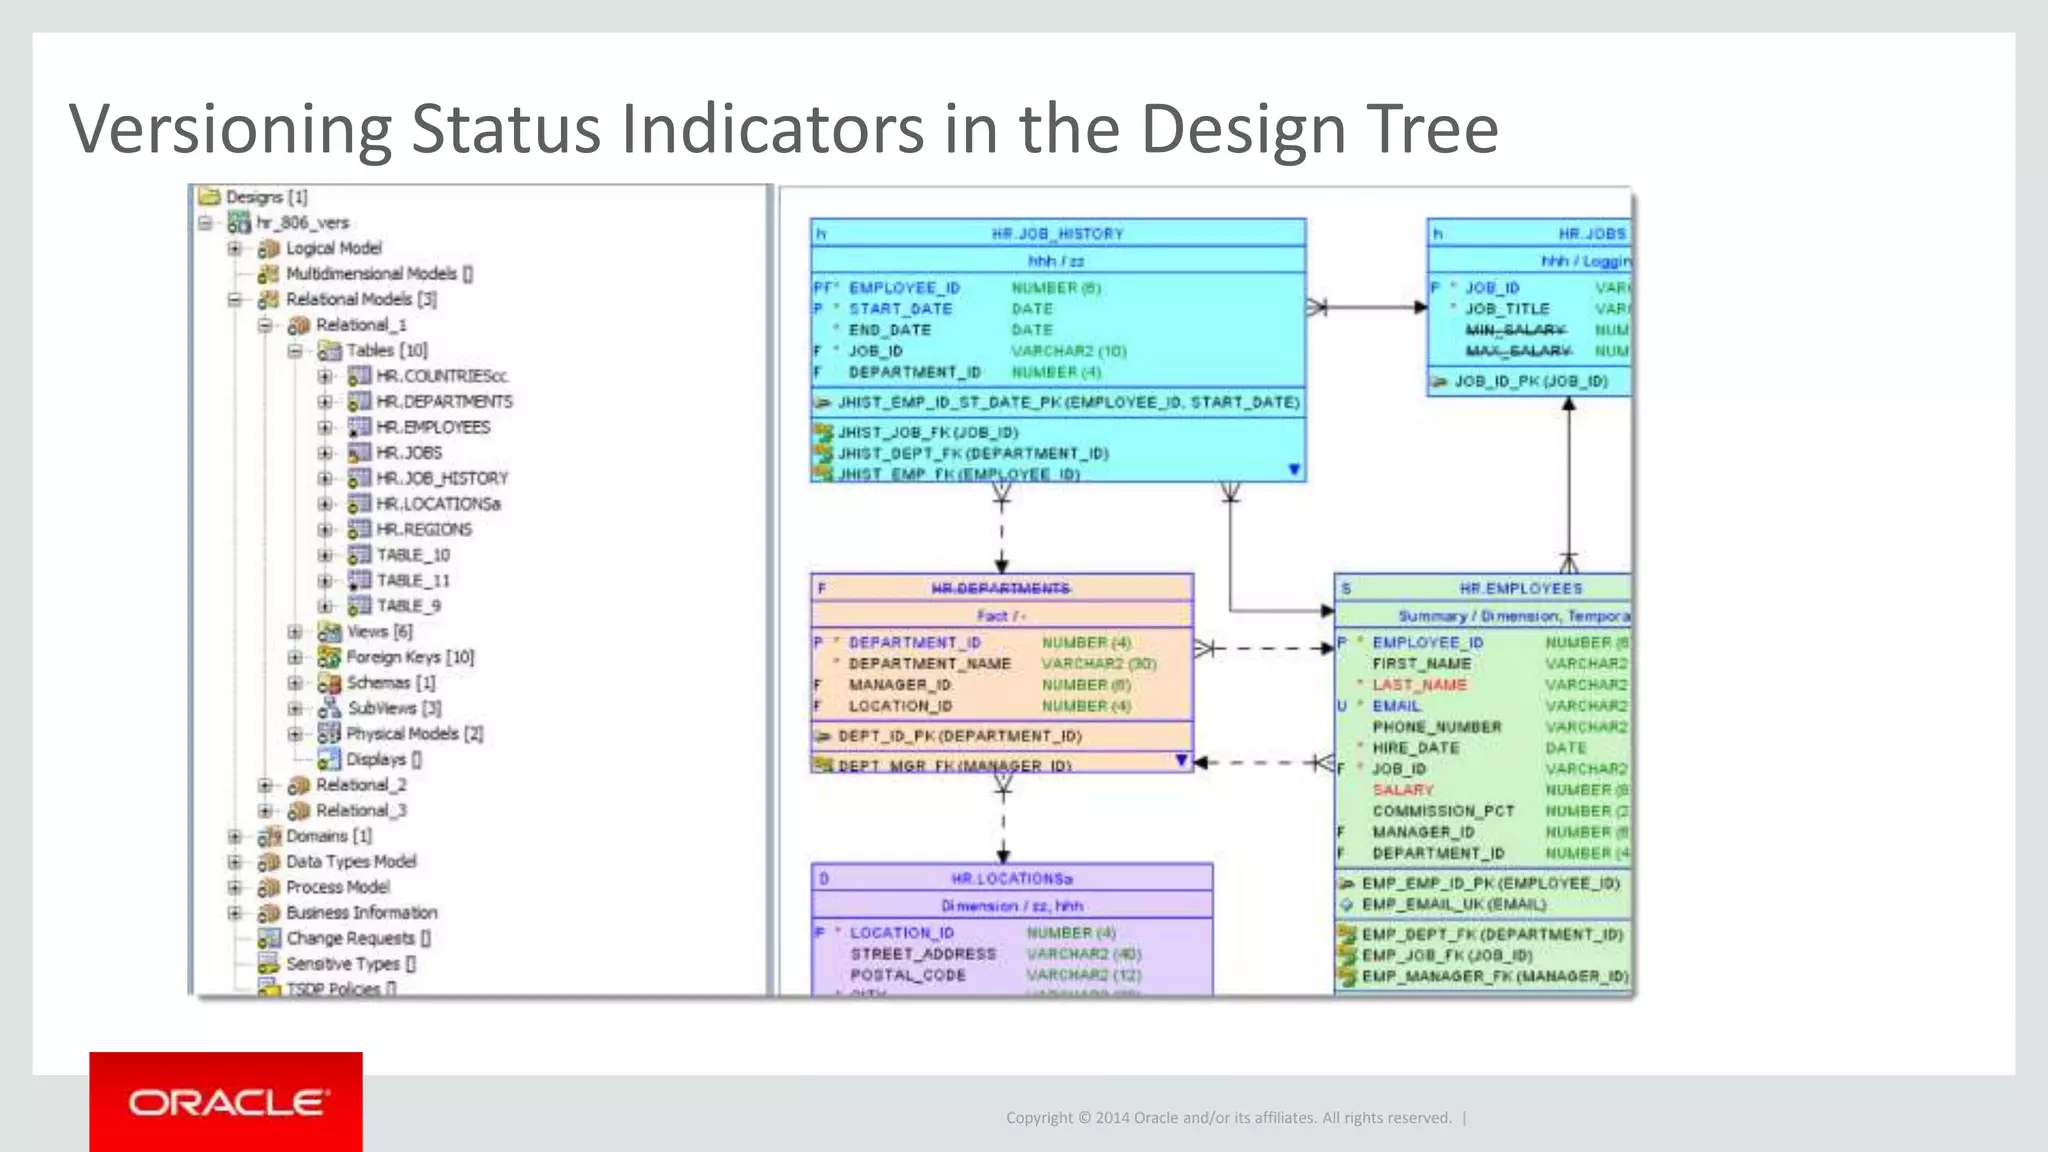Select the HR.JOBS table title in diagram

point(1592,233)
